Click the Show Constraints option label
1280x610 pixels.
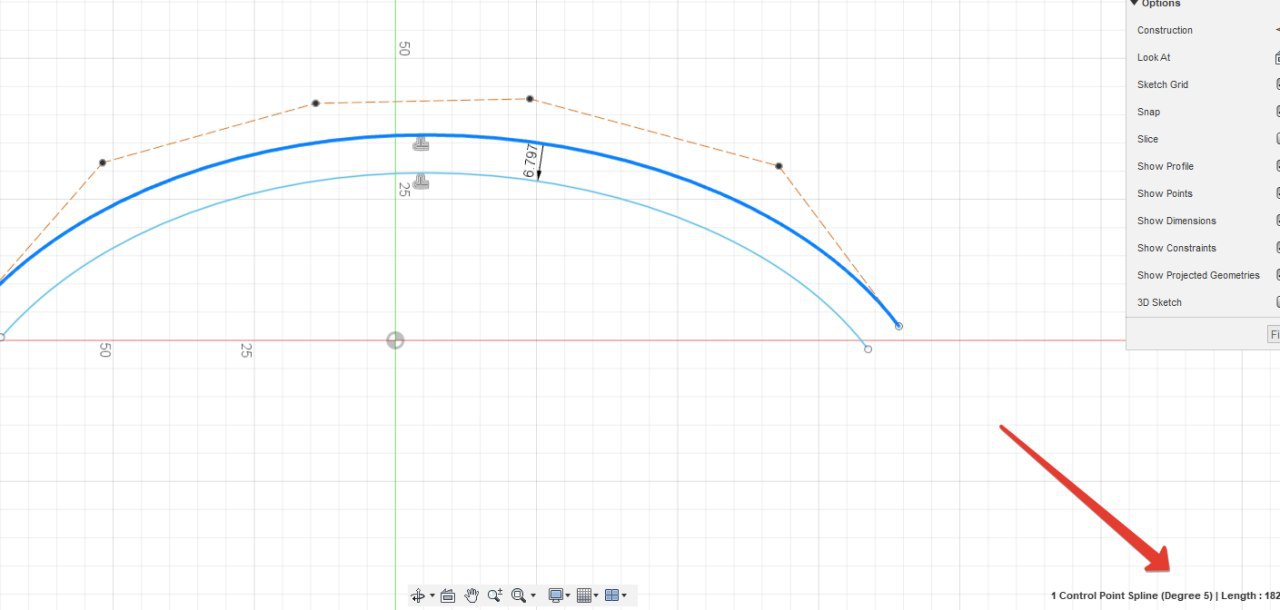pyautogui.click(x=1177, y=248)
